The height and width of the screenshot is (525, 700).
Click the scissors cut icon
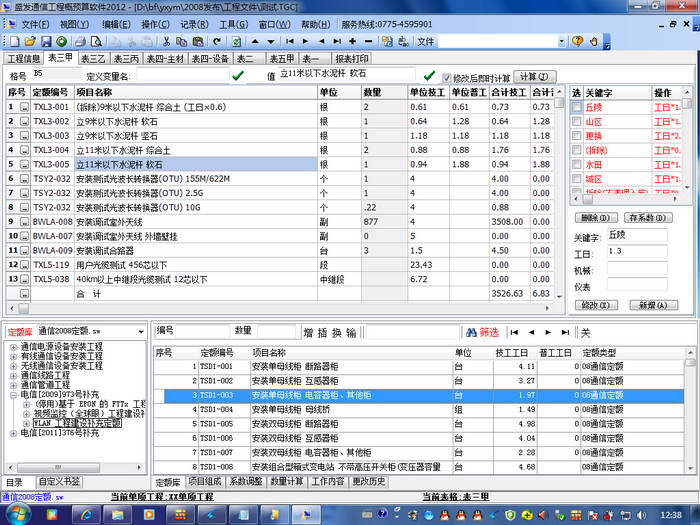click(167, 42)
